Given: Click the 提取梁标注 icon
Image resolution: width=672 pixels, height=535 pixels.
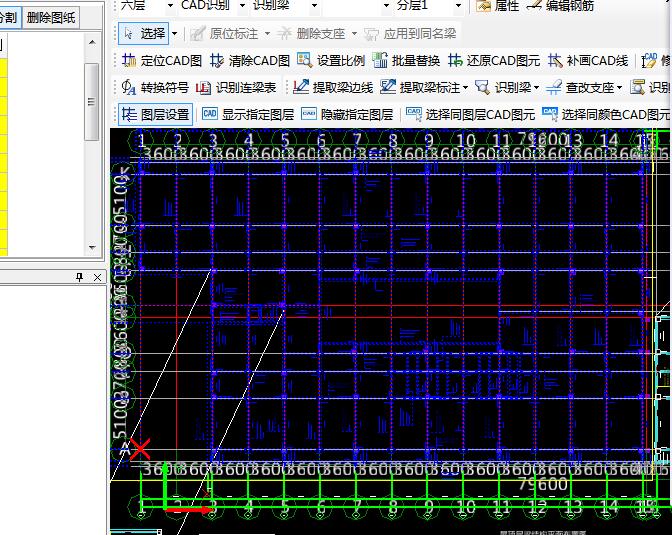Looking at the screenshot, I should 388,87.
